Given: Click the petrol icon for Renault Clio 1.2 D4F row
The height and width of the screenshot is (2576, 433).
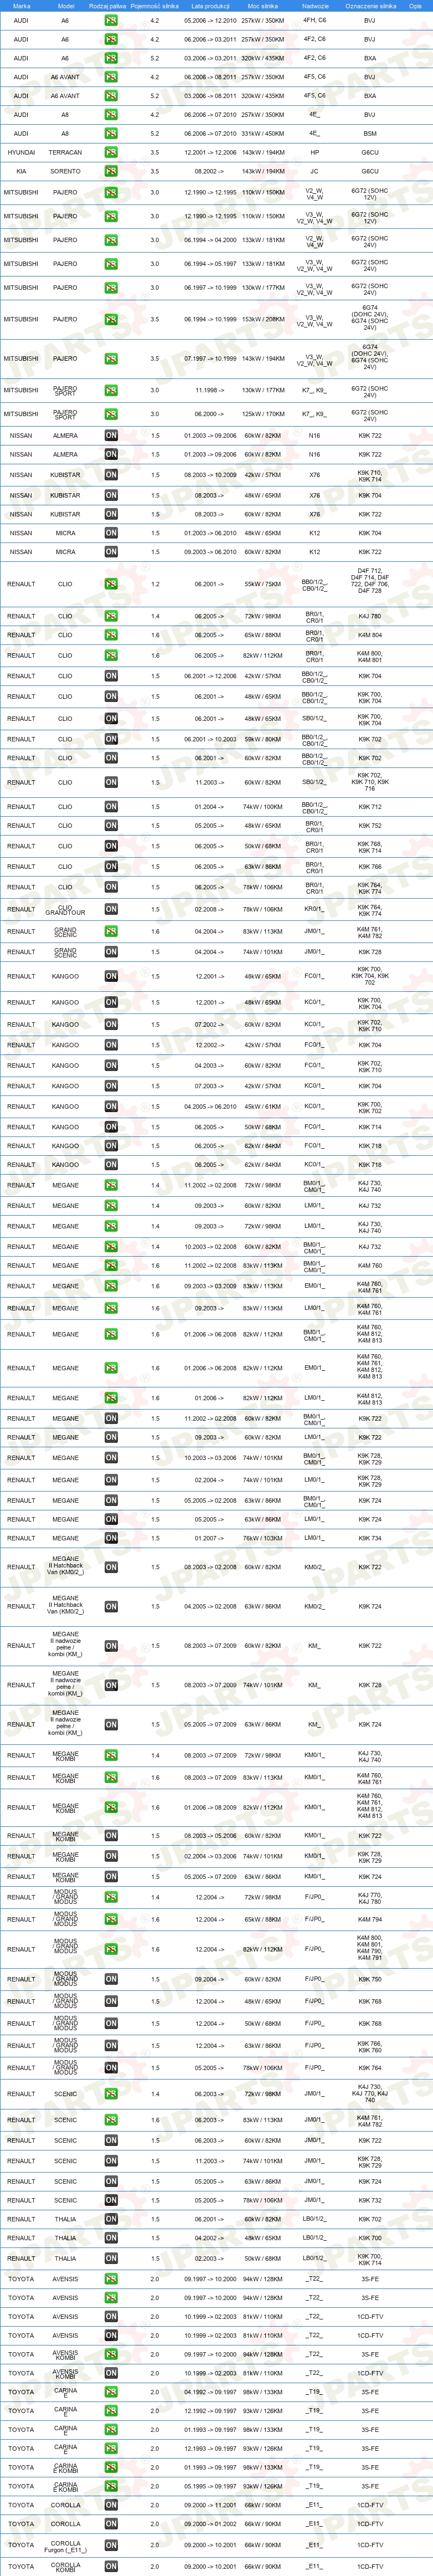Looking at the screenshot, I should 111,584.
